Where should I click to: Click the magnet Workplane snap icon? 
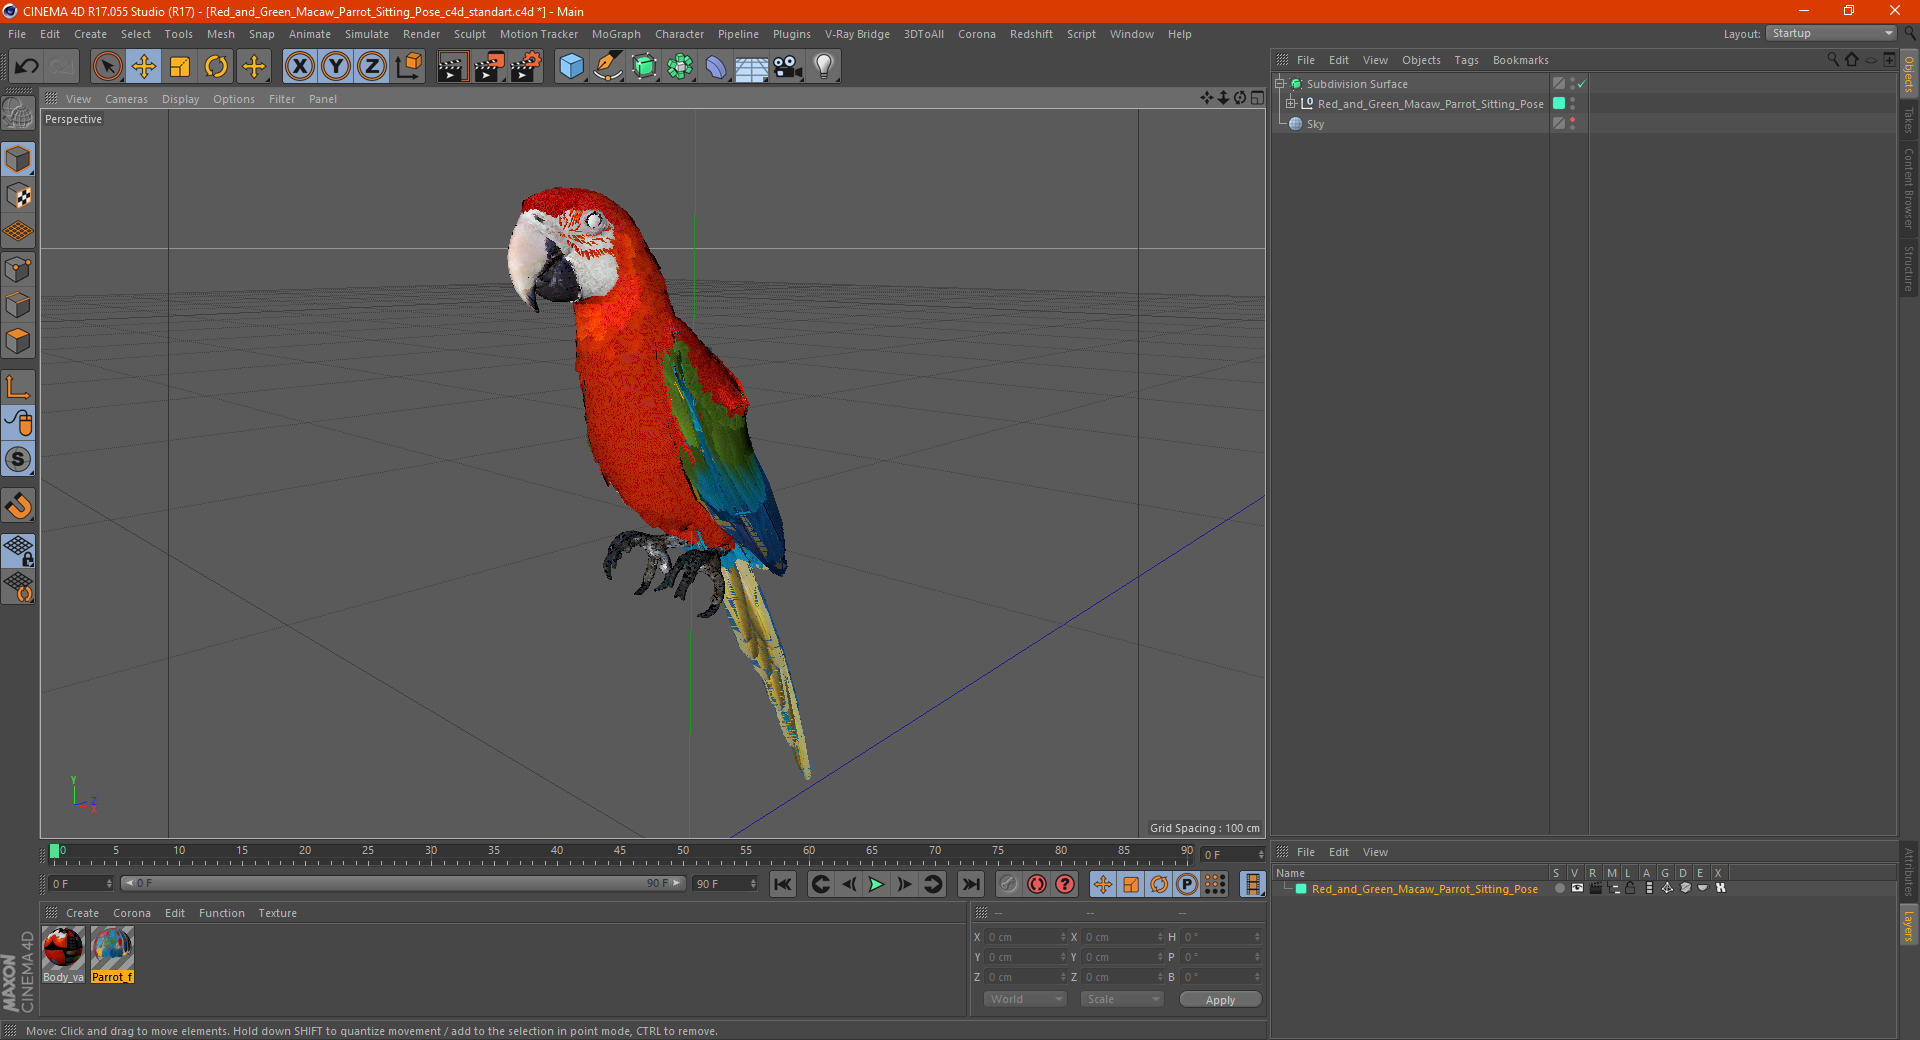click(x=18, y=506)
